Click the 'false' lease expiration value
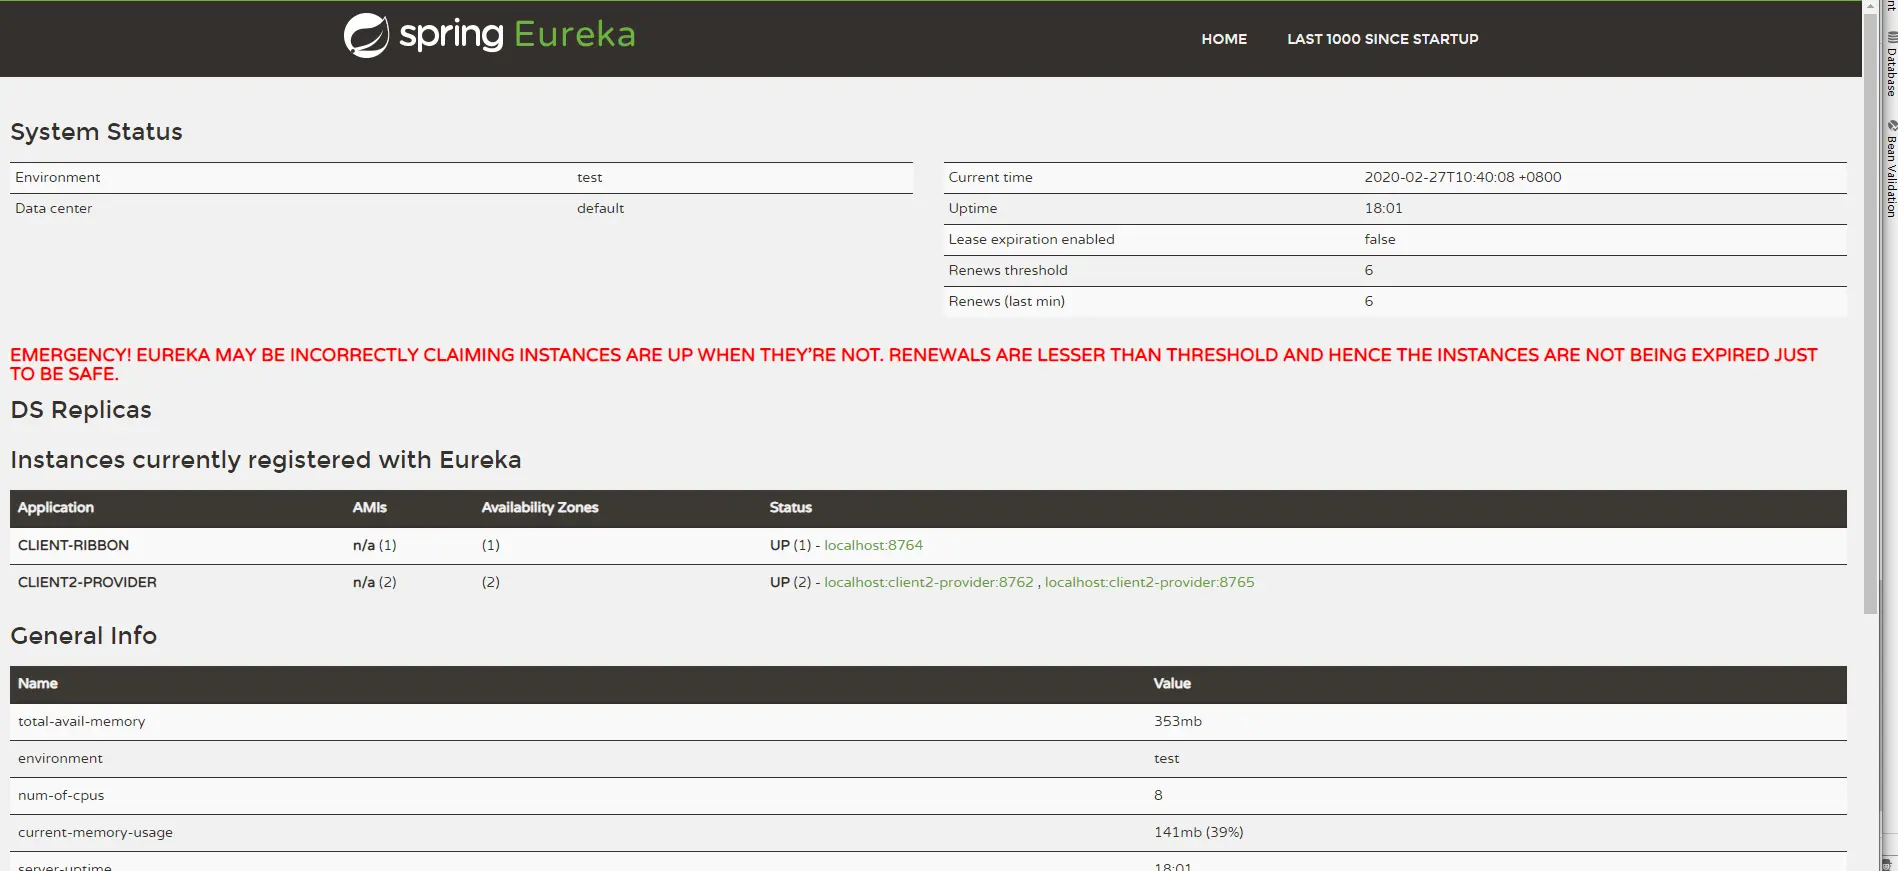Image resolution: width=1898 pixels, height=871 pixels. pos(1380,239)
